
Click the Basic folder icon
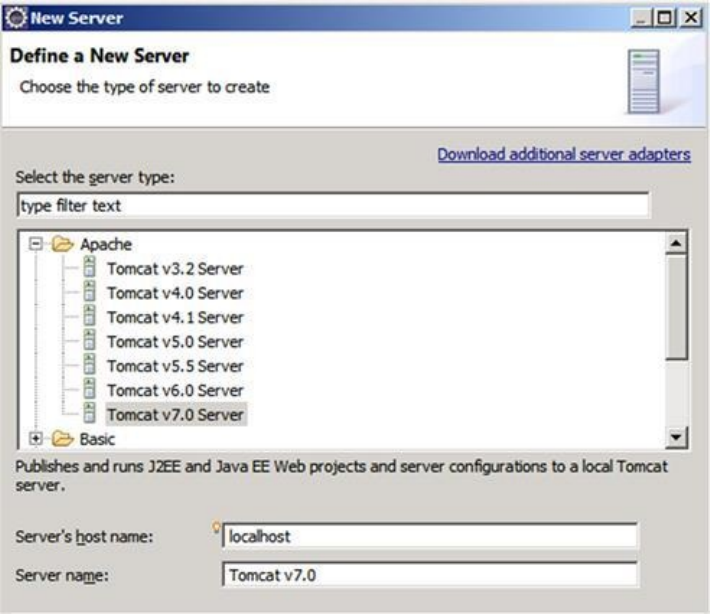coord(62,438)
